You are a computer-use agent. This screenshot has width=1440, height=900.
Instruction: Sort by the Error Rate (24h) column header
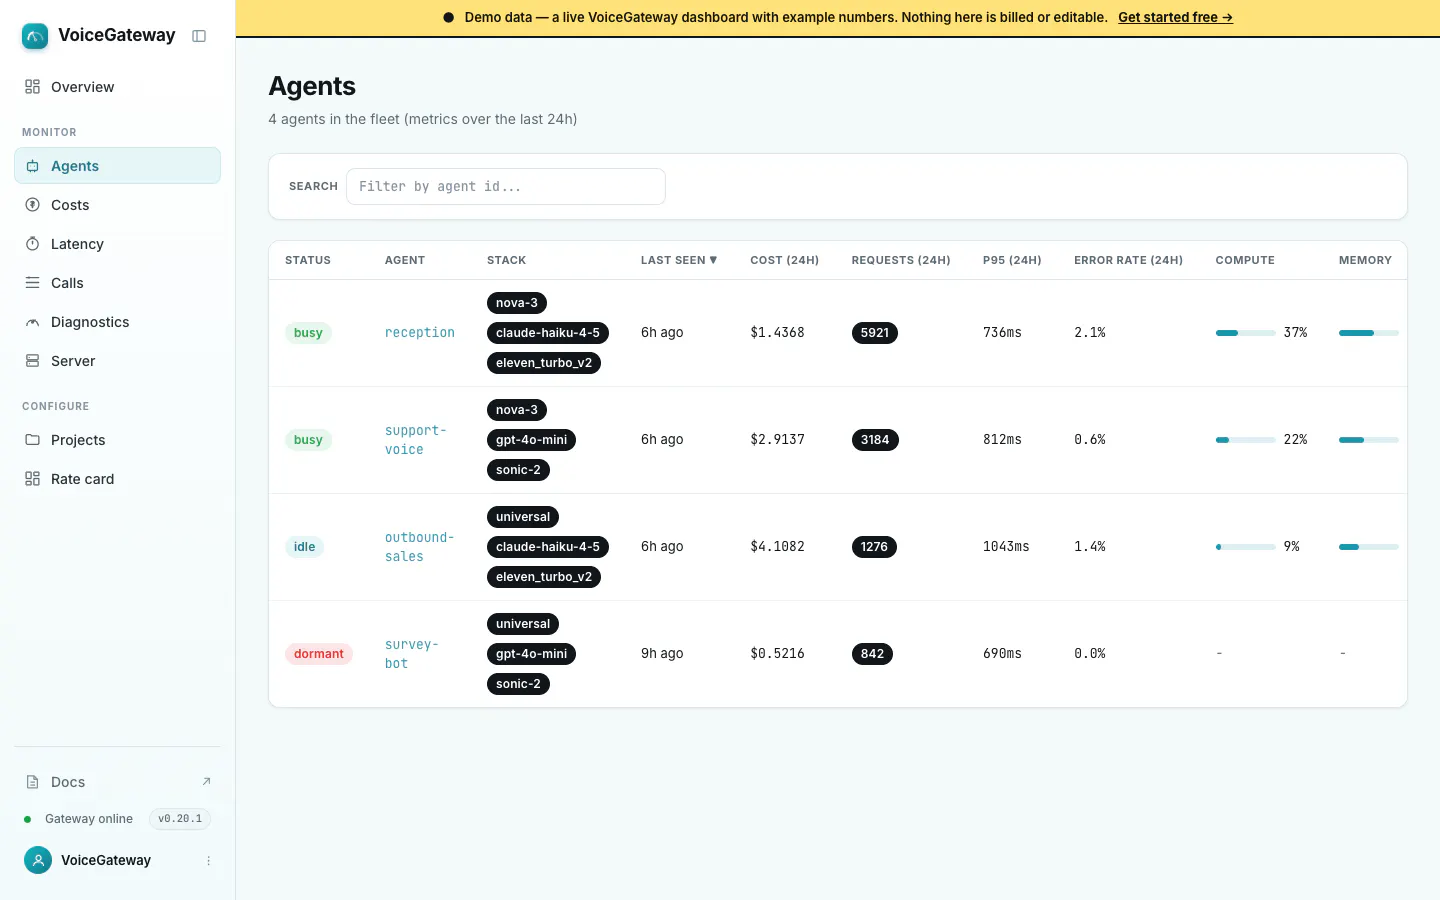[1128, 260]
